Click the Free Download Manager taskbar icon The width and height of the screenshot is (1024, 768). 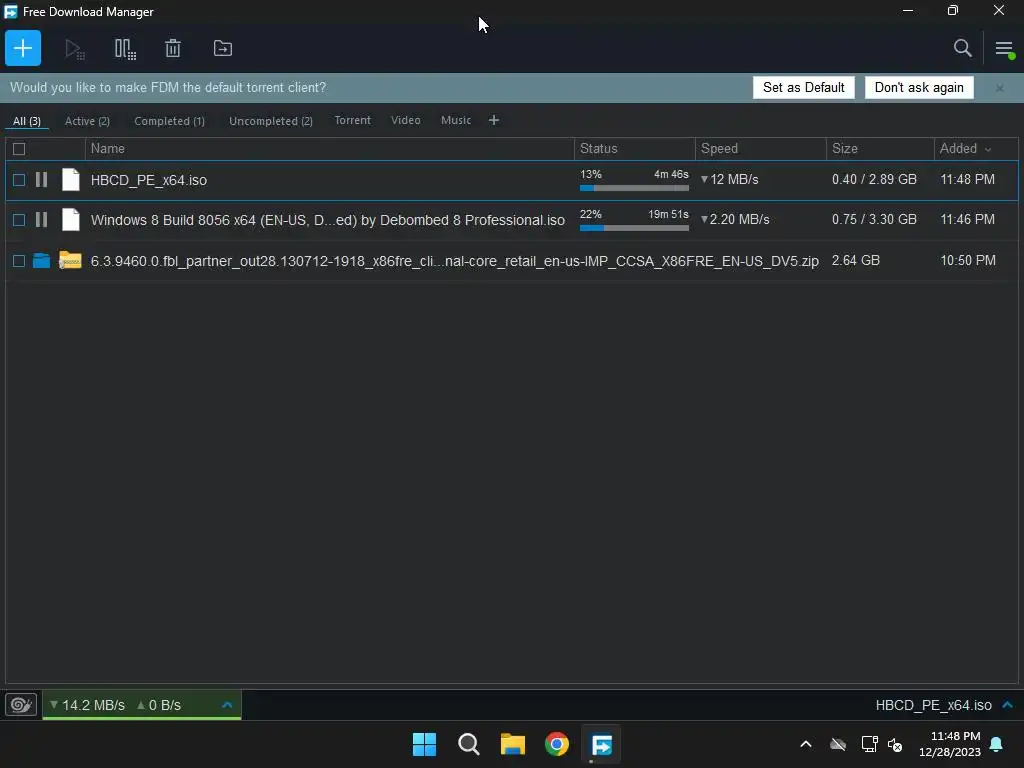[x=601, y=744]
